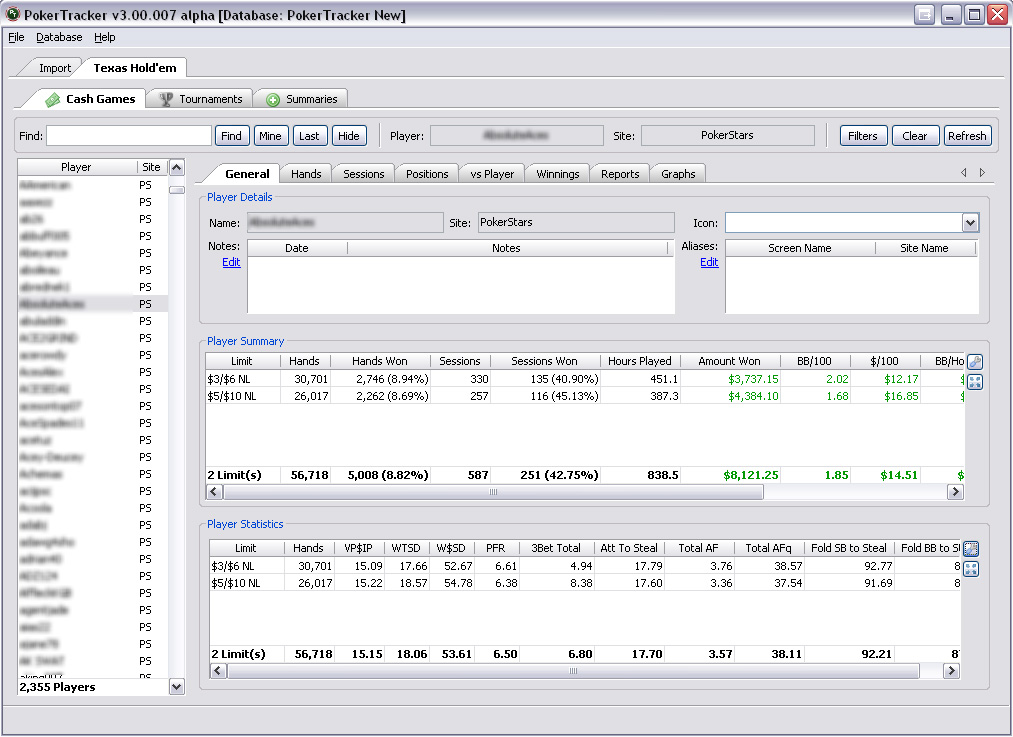Open the Graphs tab
Image resolution: width=1013 pixels, height=737 pixels.
[x=678, y=174]
